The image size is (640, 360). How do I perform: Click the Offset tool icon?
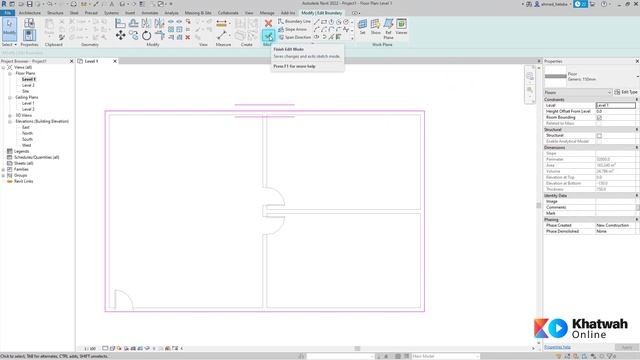point(133,23)
